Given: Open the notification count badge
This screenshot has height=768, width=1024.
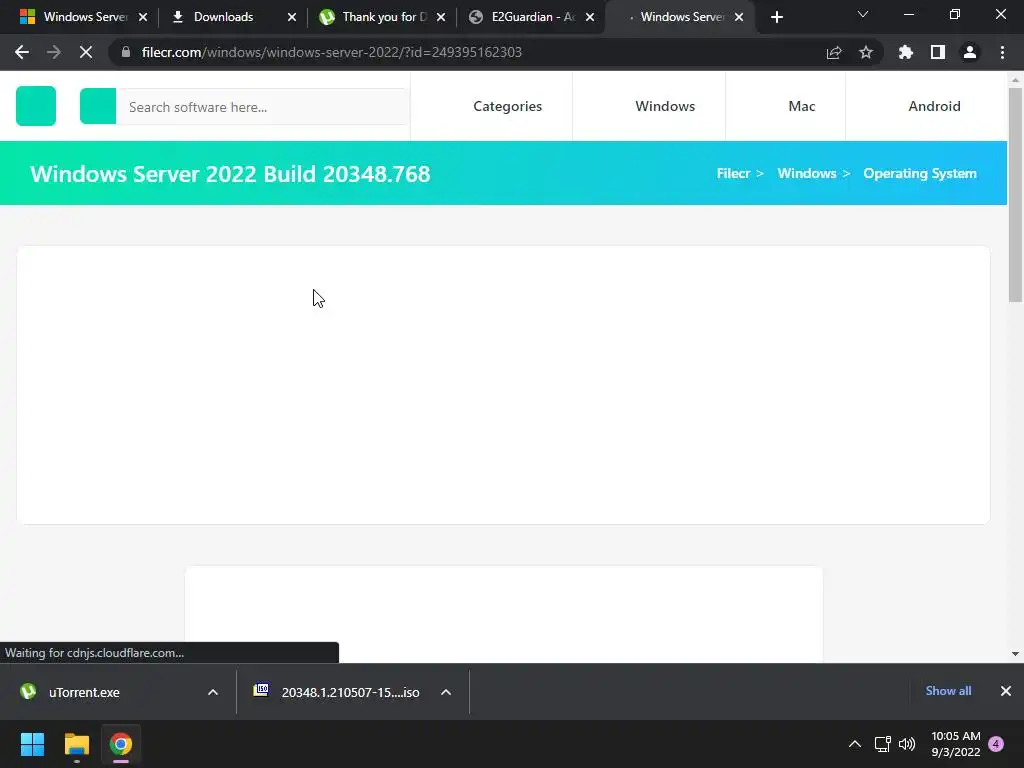Looking at the screenshot, I should (996, 744).
